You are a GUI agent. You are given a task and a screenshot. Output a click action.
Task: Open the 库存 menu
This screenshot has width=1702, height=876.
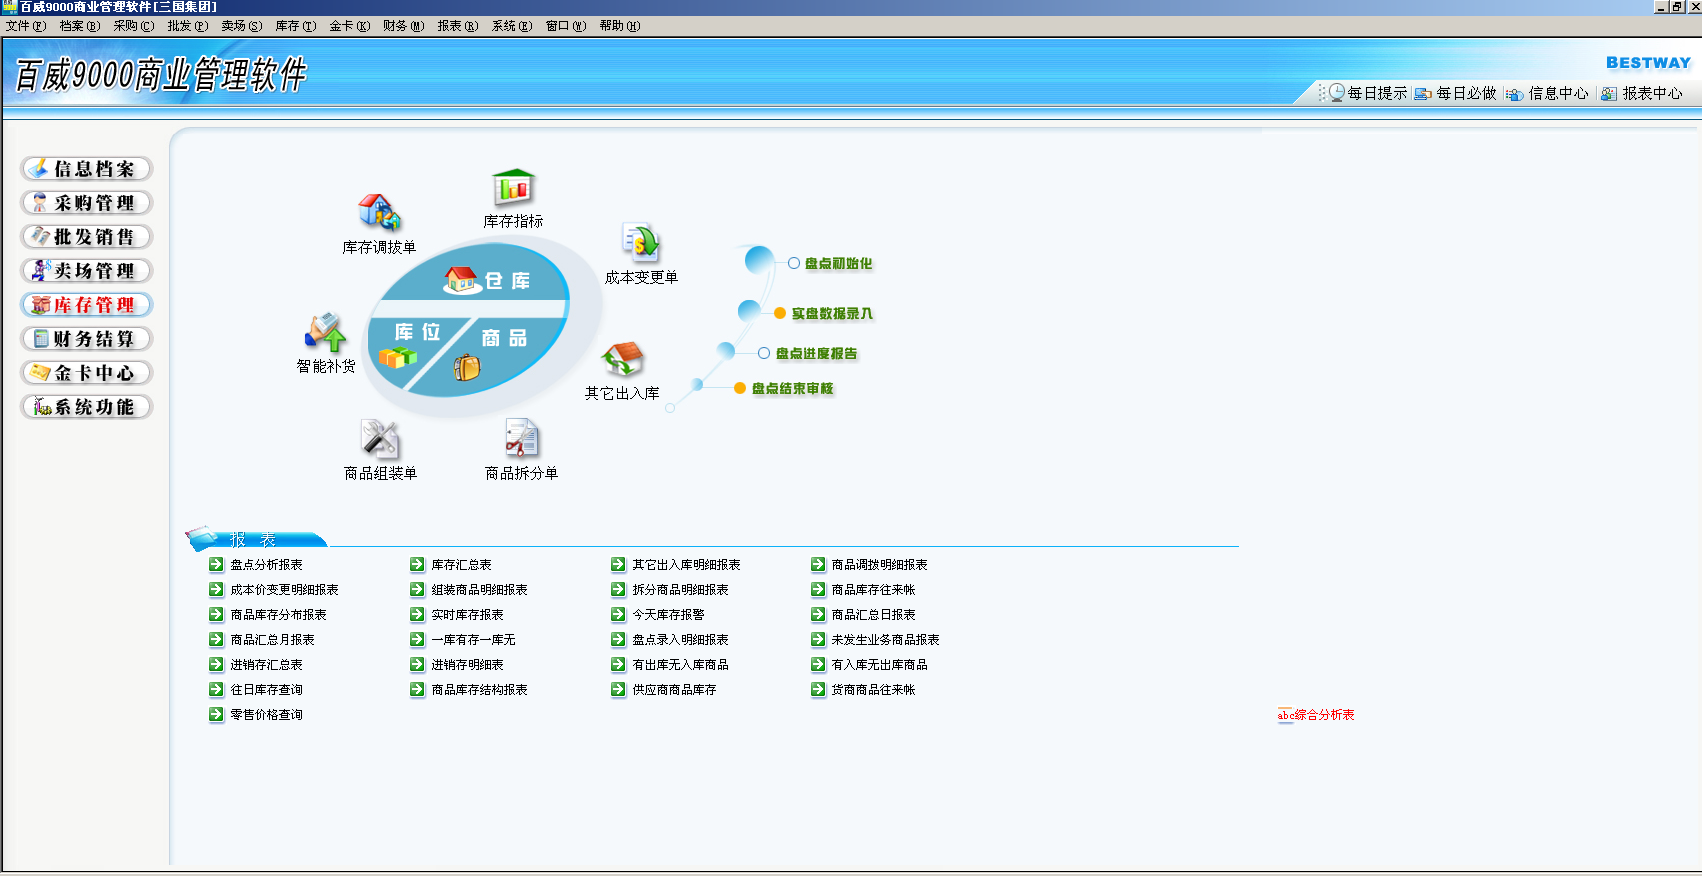coord(296,26)
